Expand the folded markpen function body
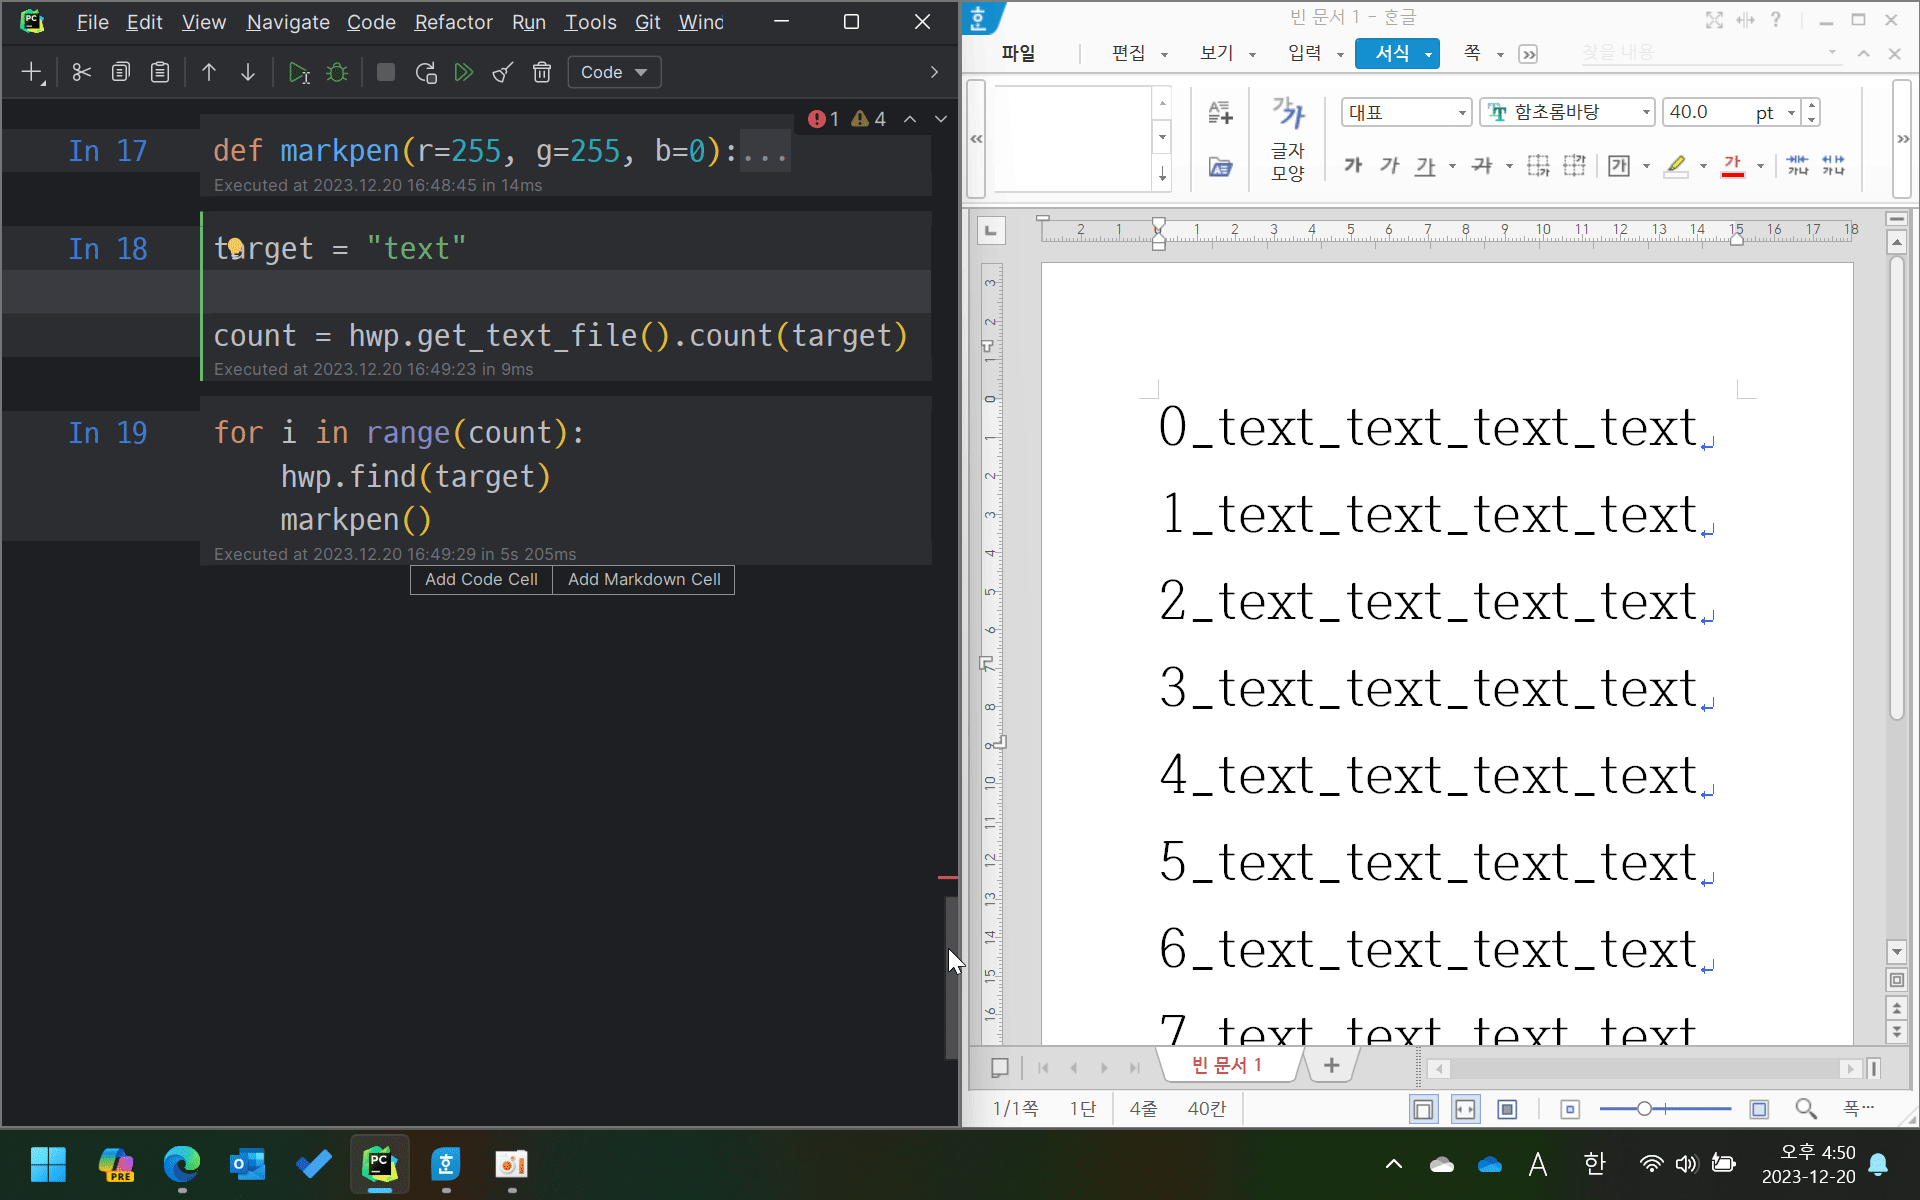The image size is (1920, 1200). [765, 152]
